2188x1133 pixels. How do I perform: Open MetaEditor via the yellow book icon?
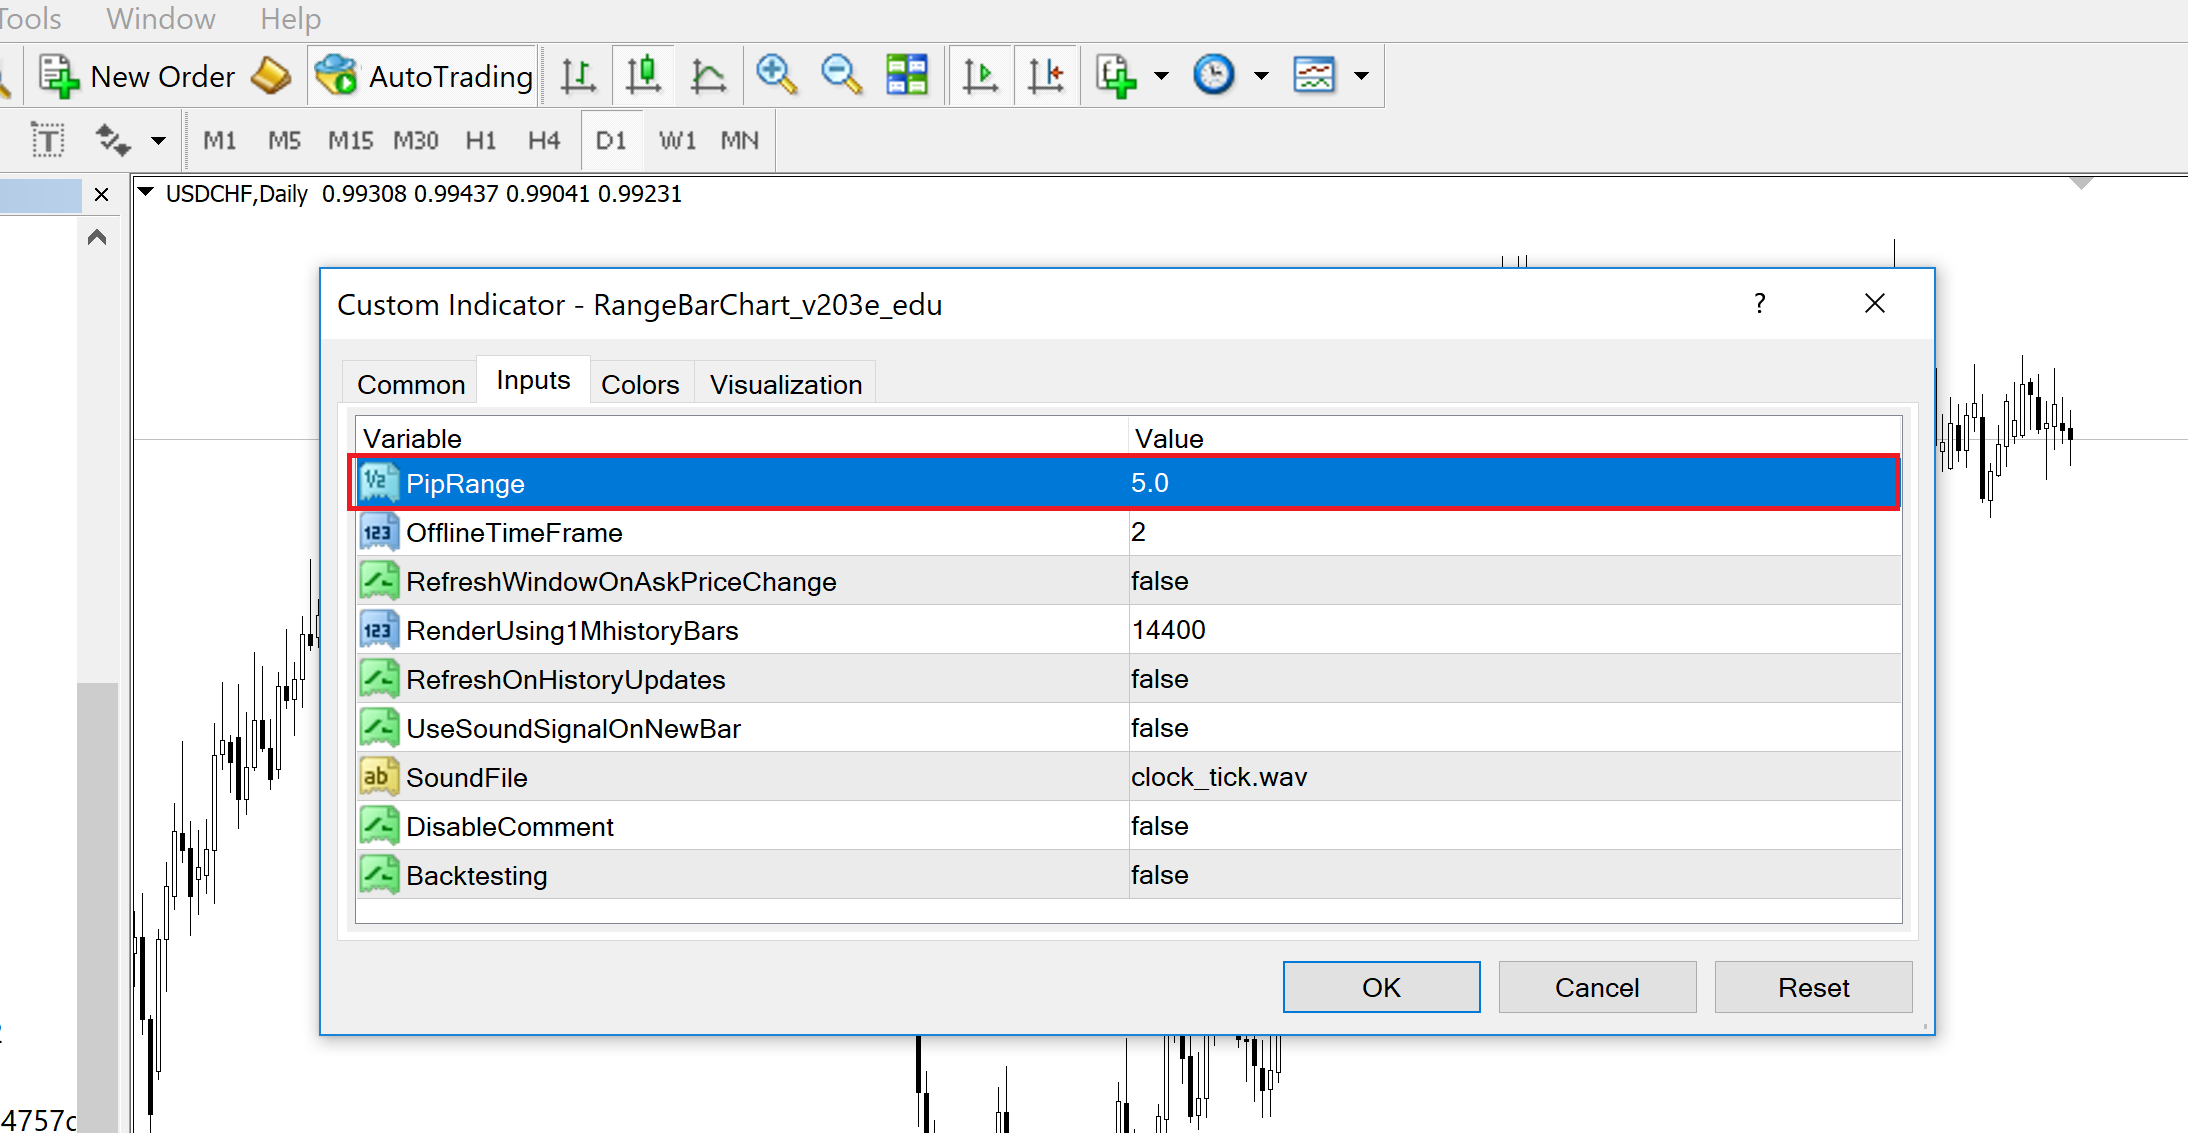point(271,76)
